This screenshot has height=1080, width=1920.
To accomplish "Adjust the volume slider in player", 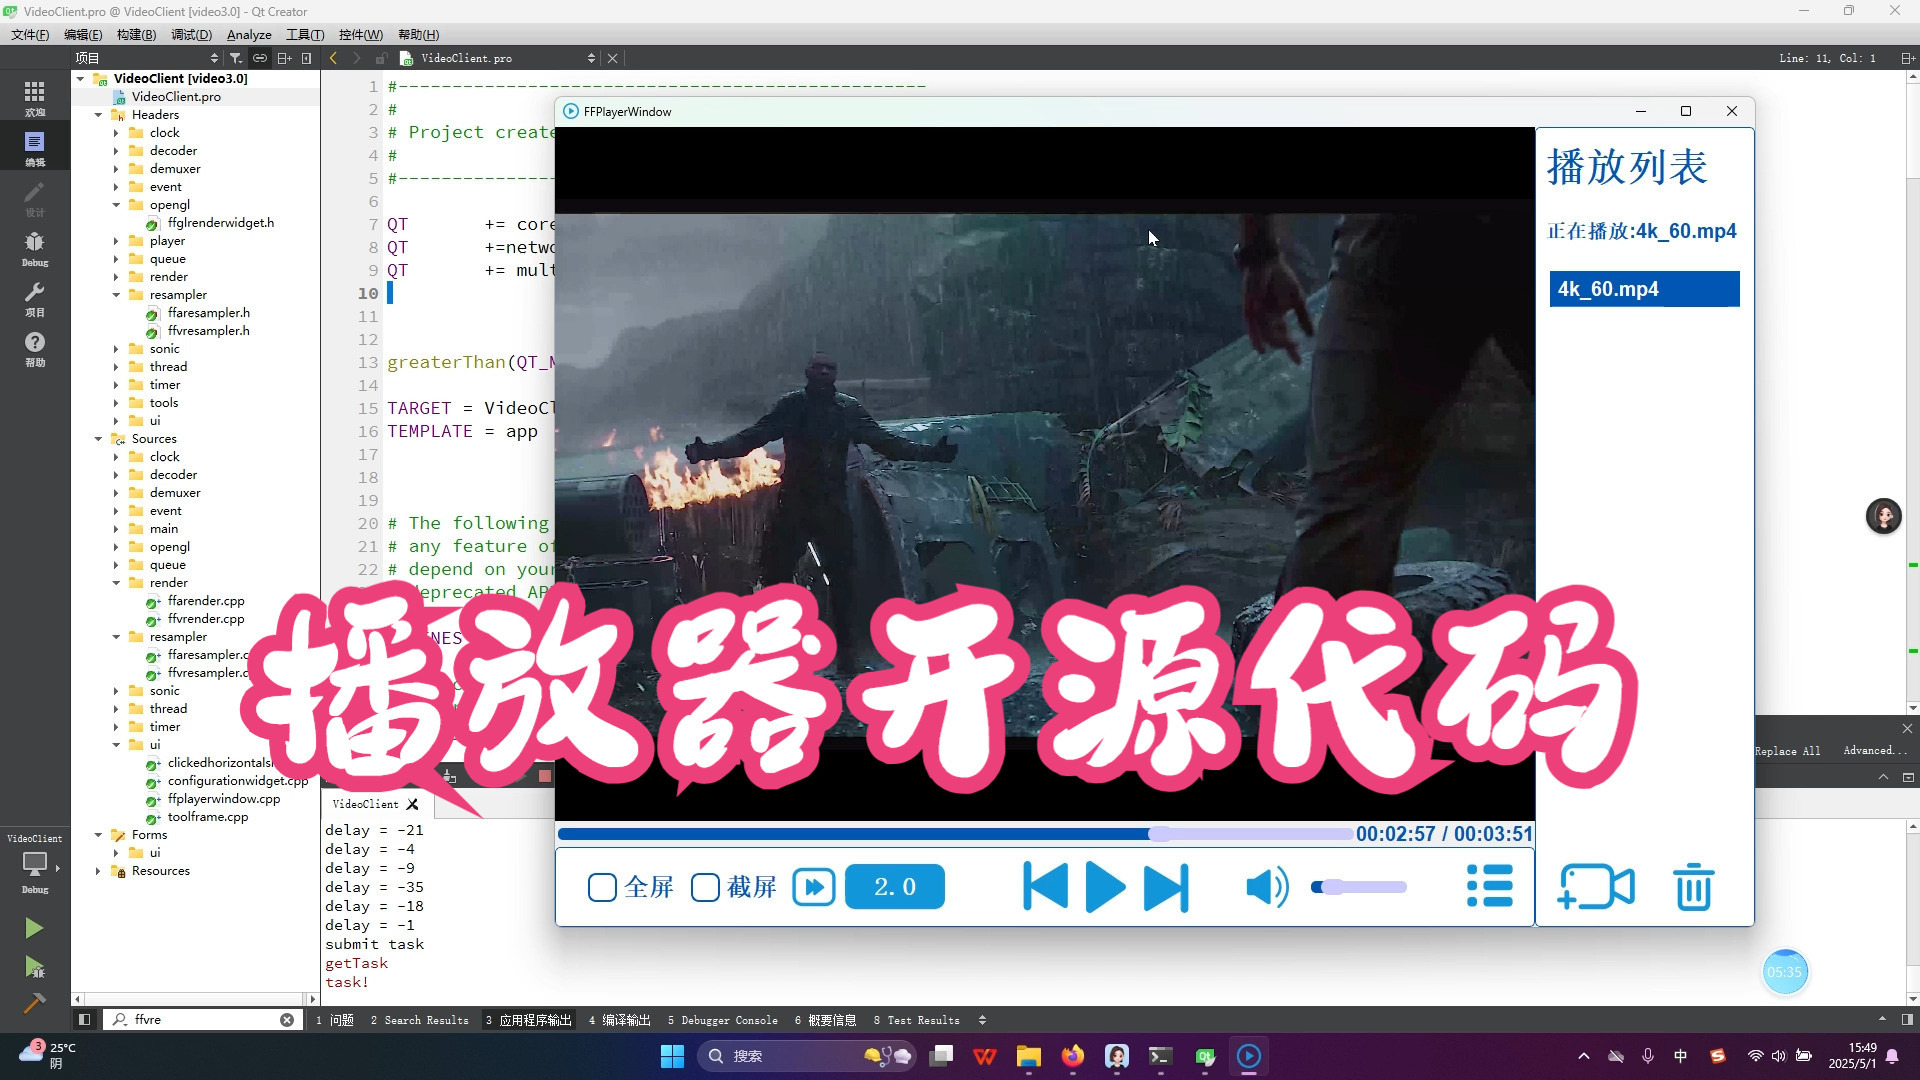I will [x=1358, y=887].
